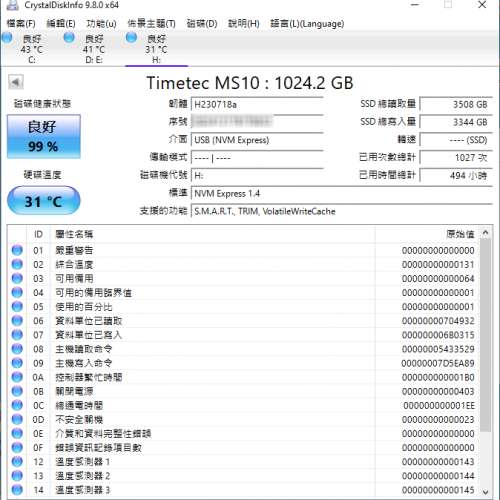Select raw value 00000007D5EA89
The width and height of the screenshot is (500, 500).
(438, 363)
